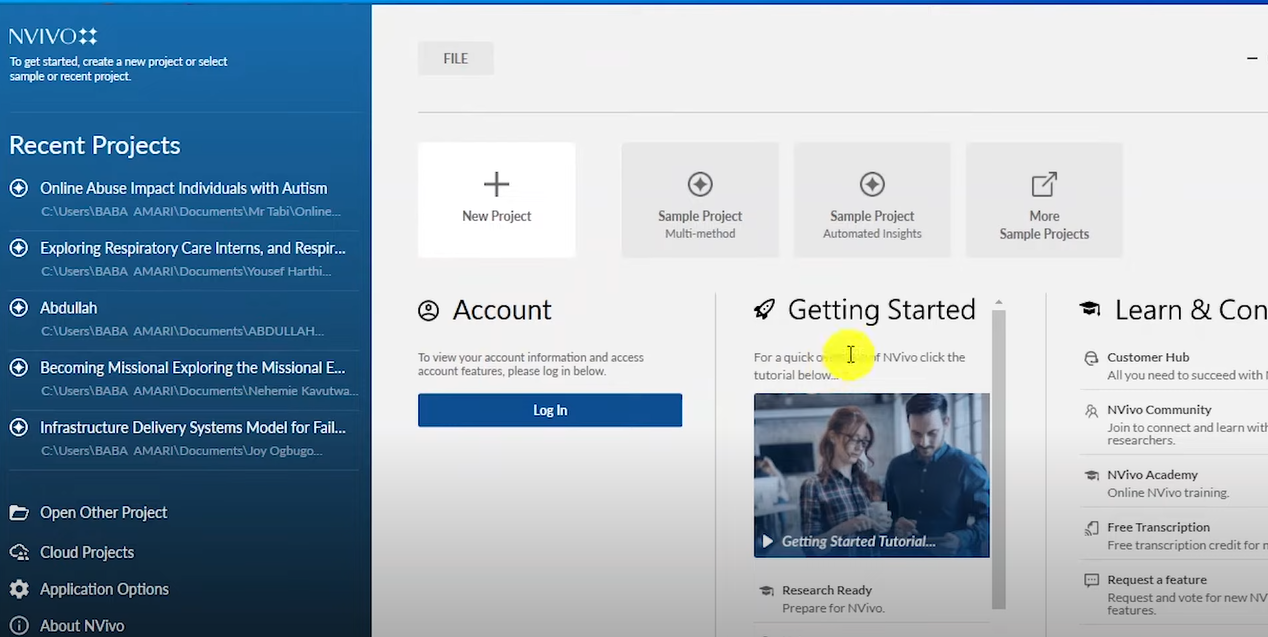Open the FILE tab
The height and width of the screenshot is (637, 1268).
point(455,58)
